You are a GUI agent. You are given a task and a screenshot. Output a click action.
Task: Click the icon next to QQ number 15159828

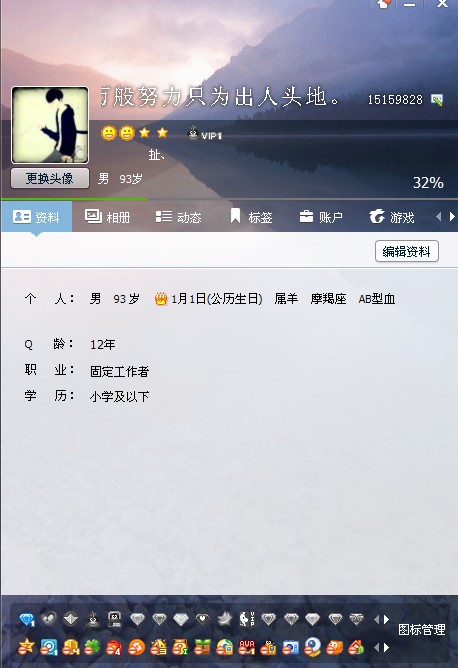pyautogui.click(x=437, y=100)
